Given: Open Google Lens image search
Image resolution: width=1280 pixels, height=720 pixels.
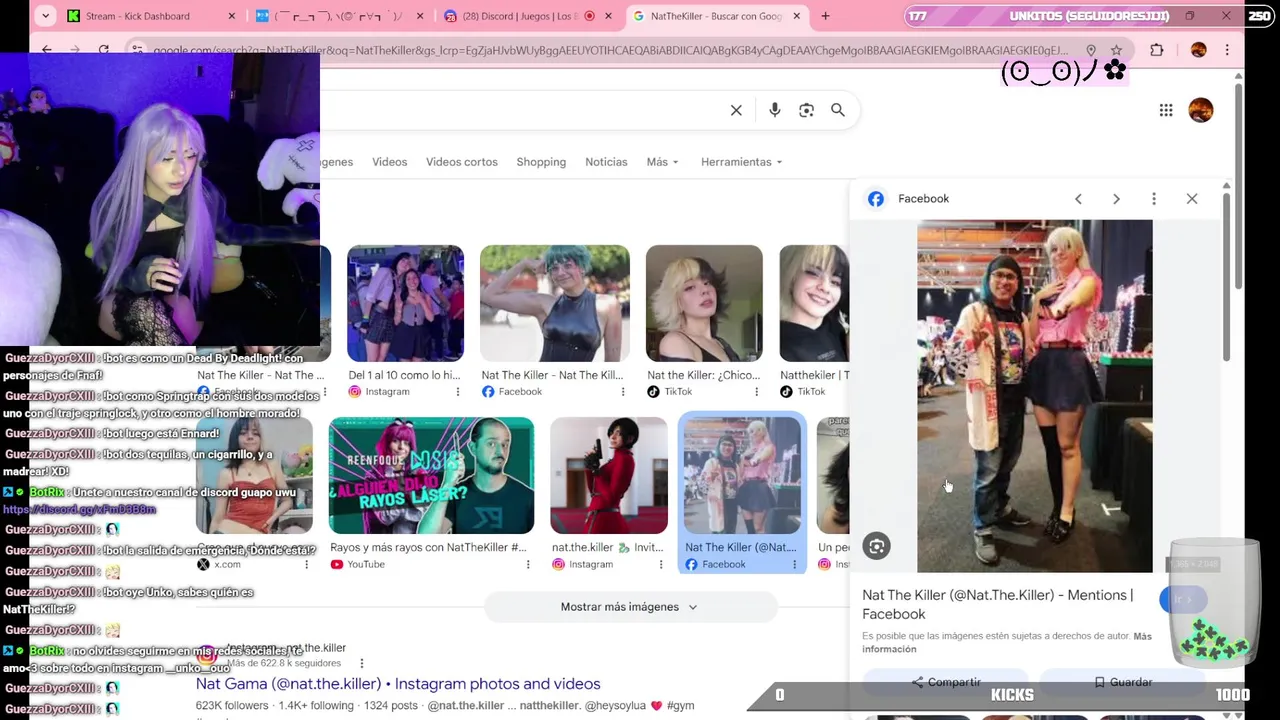Looking at the screenshot, I should pos(806,110).
